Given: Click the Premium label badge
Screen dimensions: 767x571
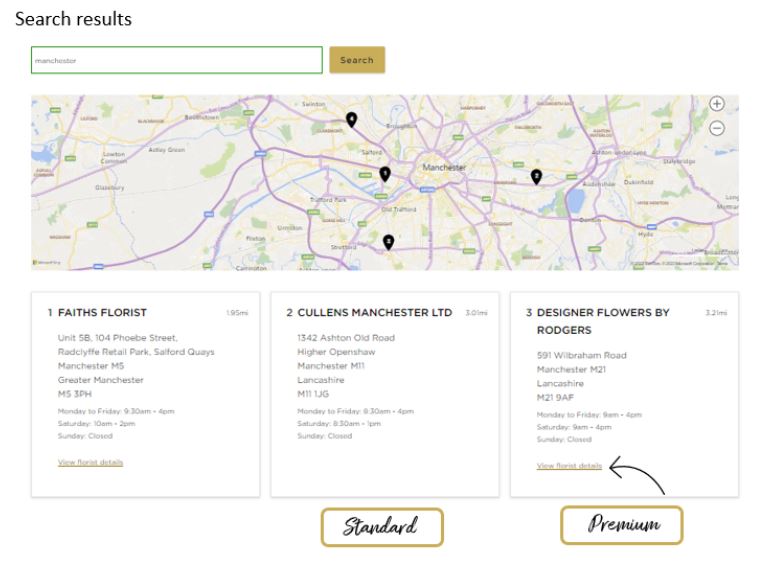Looking at the screenshot, I should coord(622,525).
